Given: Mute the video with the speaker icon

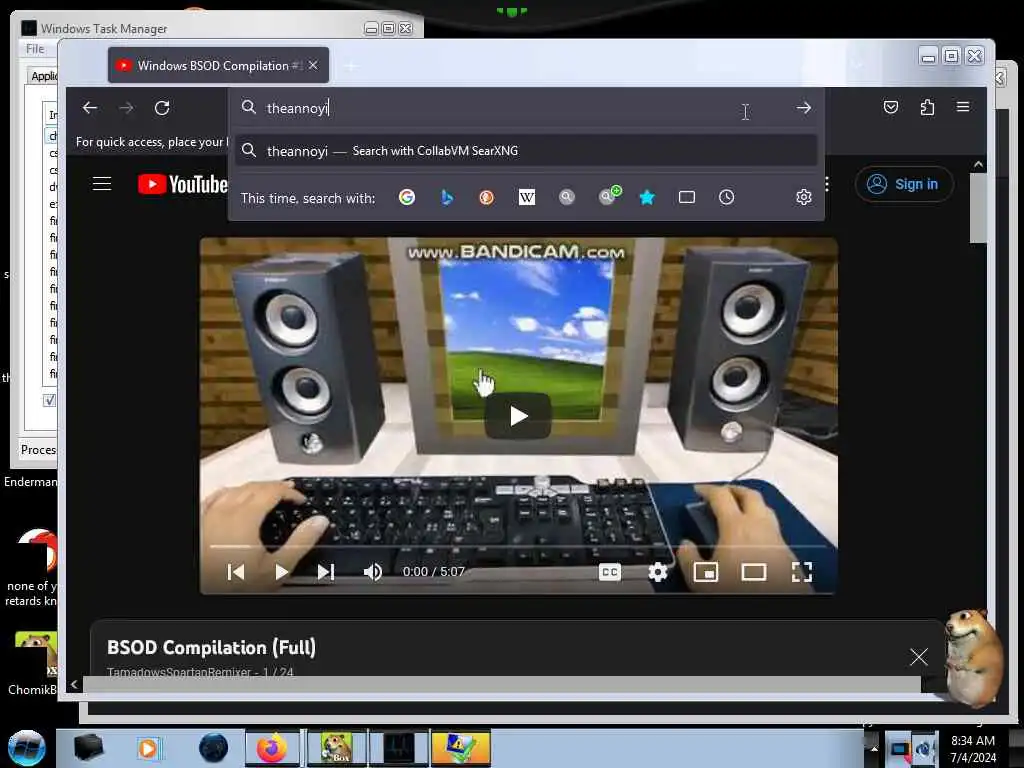Looking at the screenshot, I should [x=372, y=572].
